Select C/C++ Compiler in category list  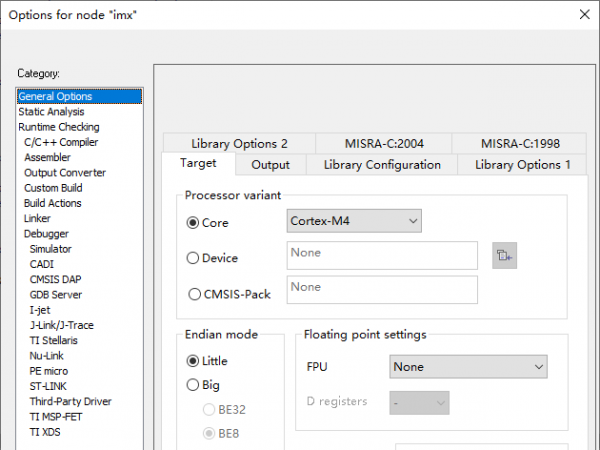[61, 143]
